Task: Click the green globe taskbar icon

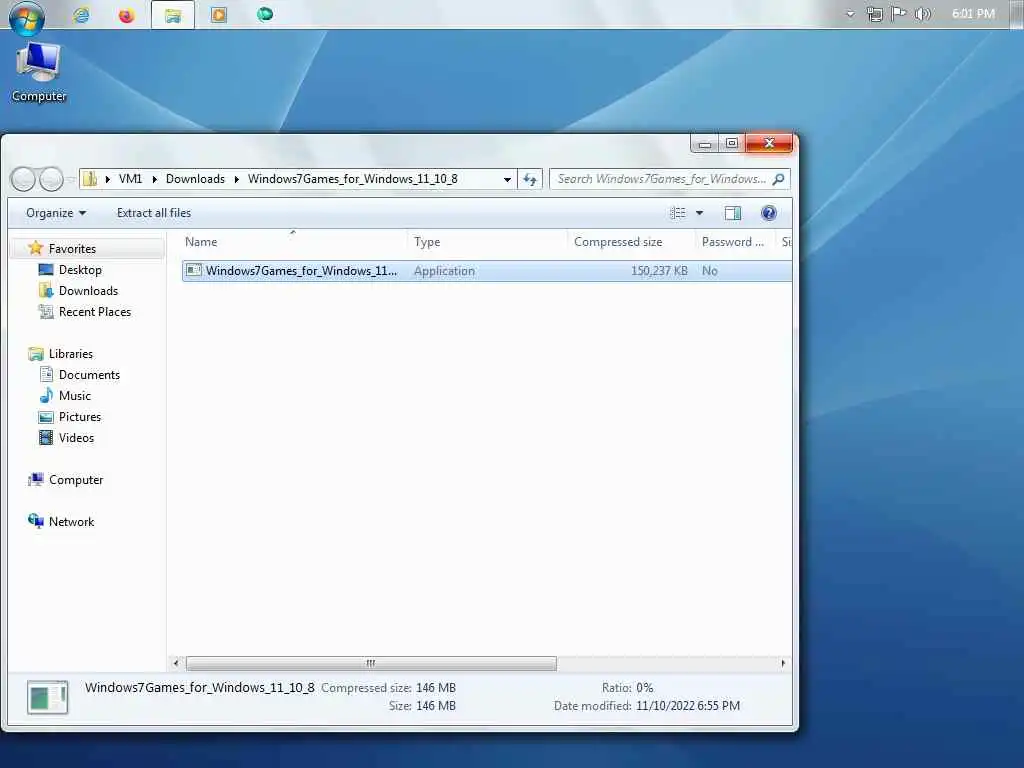Action: point(264,14)
